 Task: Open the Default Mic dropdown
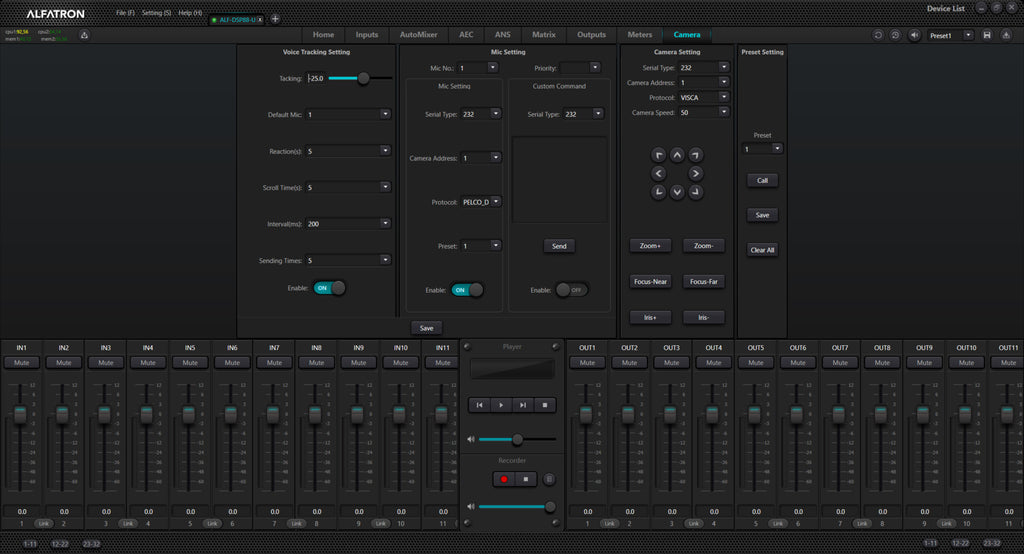click(x=385, y=114)
